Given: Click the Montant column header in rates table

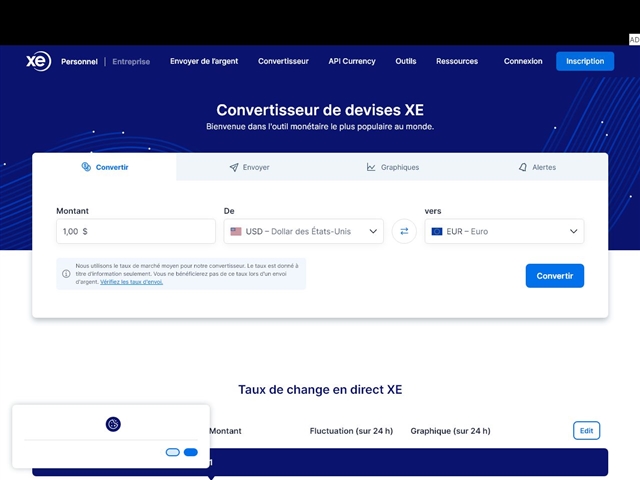Looking at the screenshot, I should click(225, 431).
